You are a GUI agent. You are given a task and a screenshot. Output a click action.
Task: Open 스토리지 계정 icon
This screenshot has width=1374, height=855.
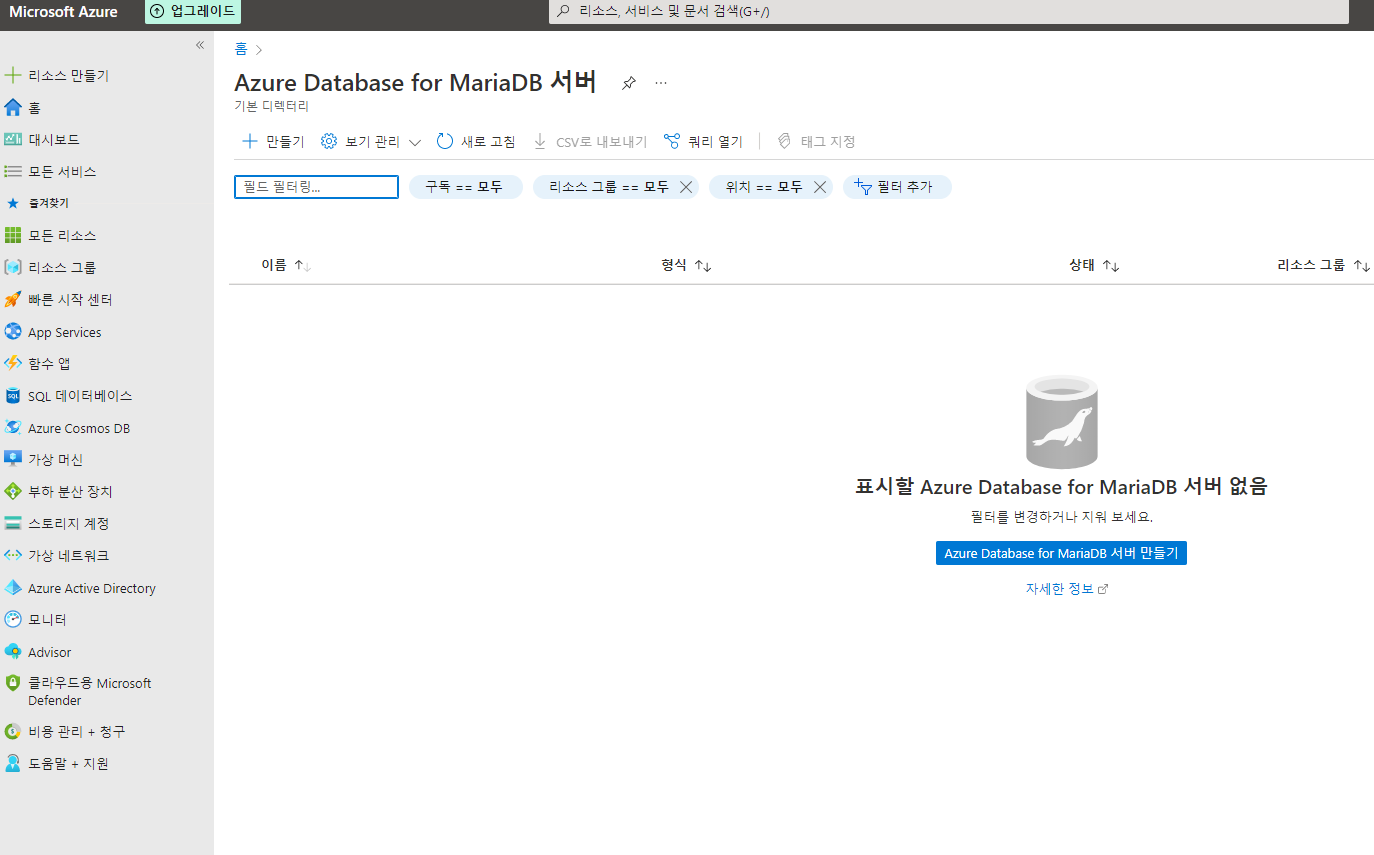point(13,523)
